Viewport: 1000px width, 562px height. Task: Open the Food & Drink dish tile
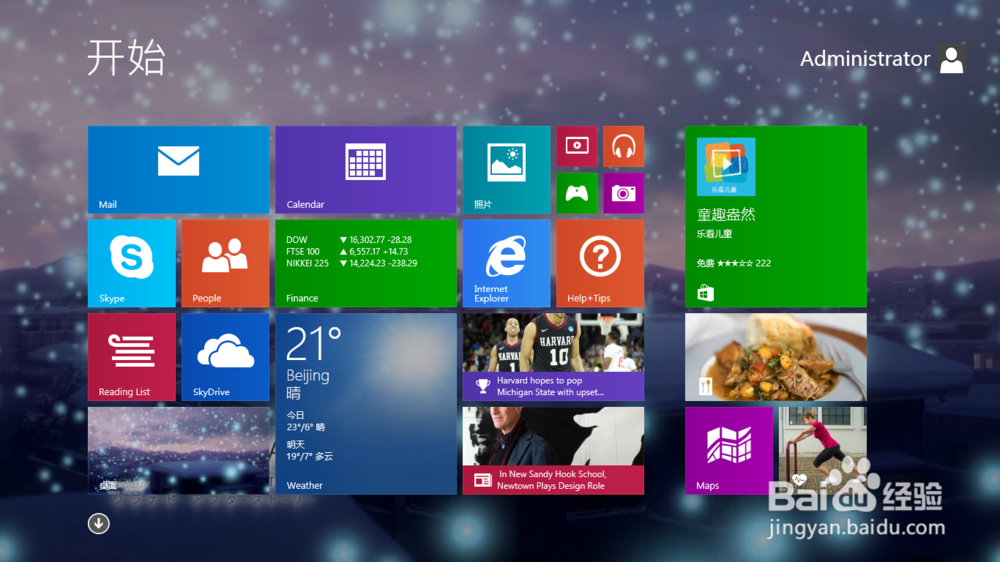tap(776, 357)
